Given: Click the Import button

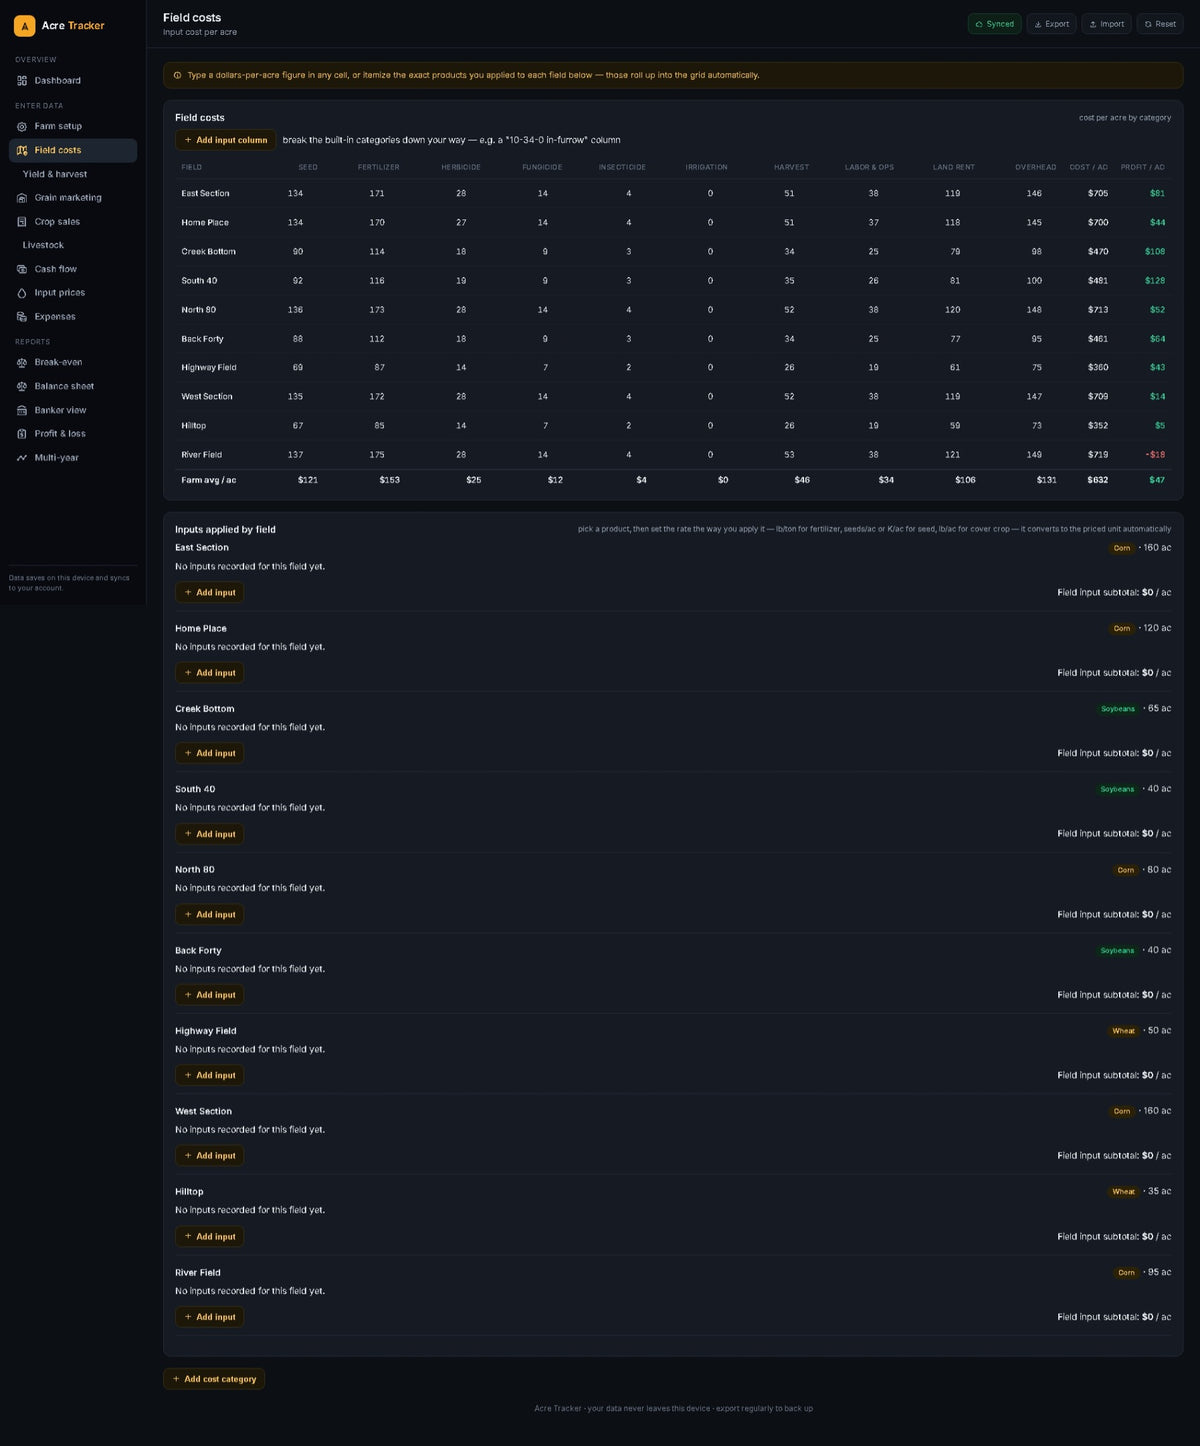Looking at the screenshot, I should point(1106,24).
